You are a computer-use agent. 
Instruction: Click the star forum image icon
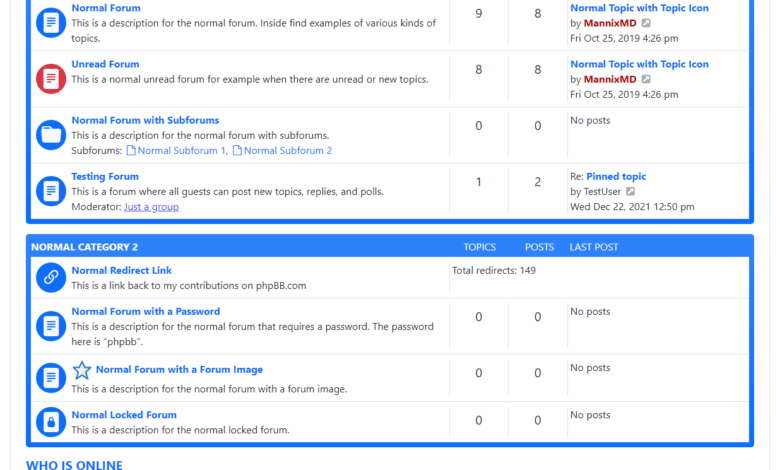click(82, 370)
